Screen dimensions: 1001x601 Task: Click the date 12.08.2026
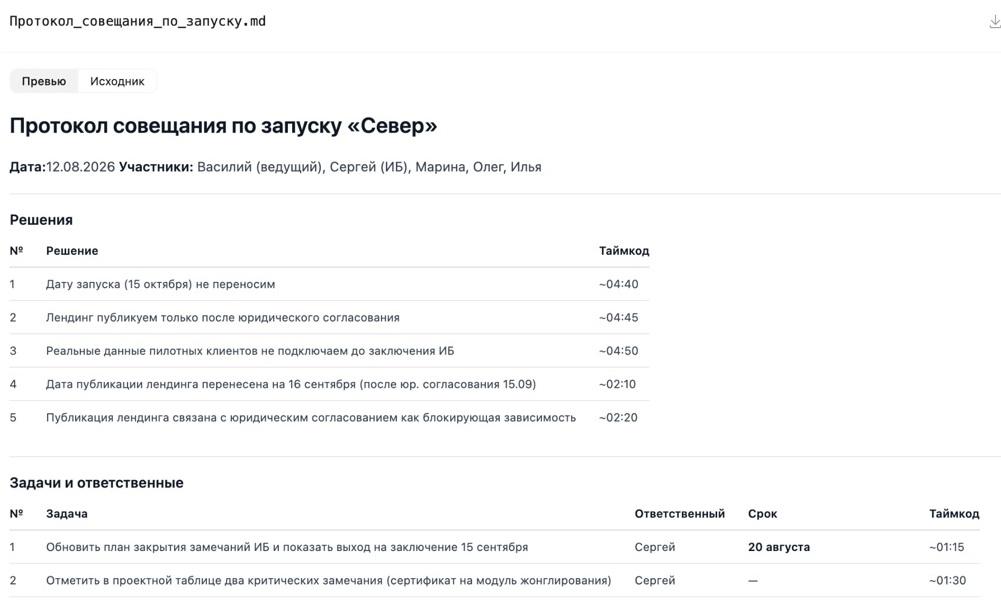(x=80, y=167)
